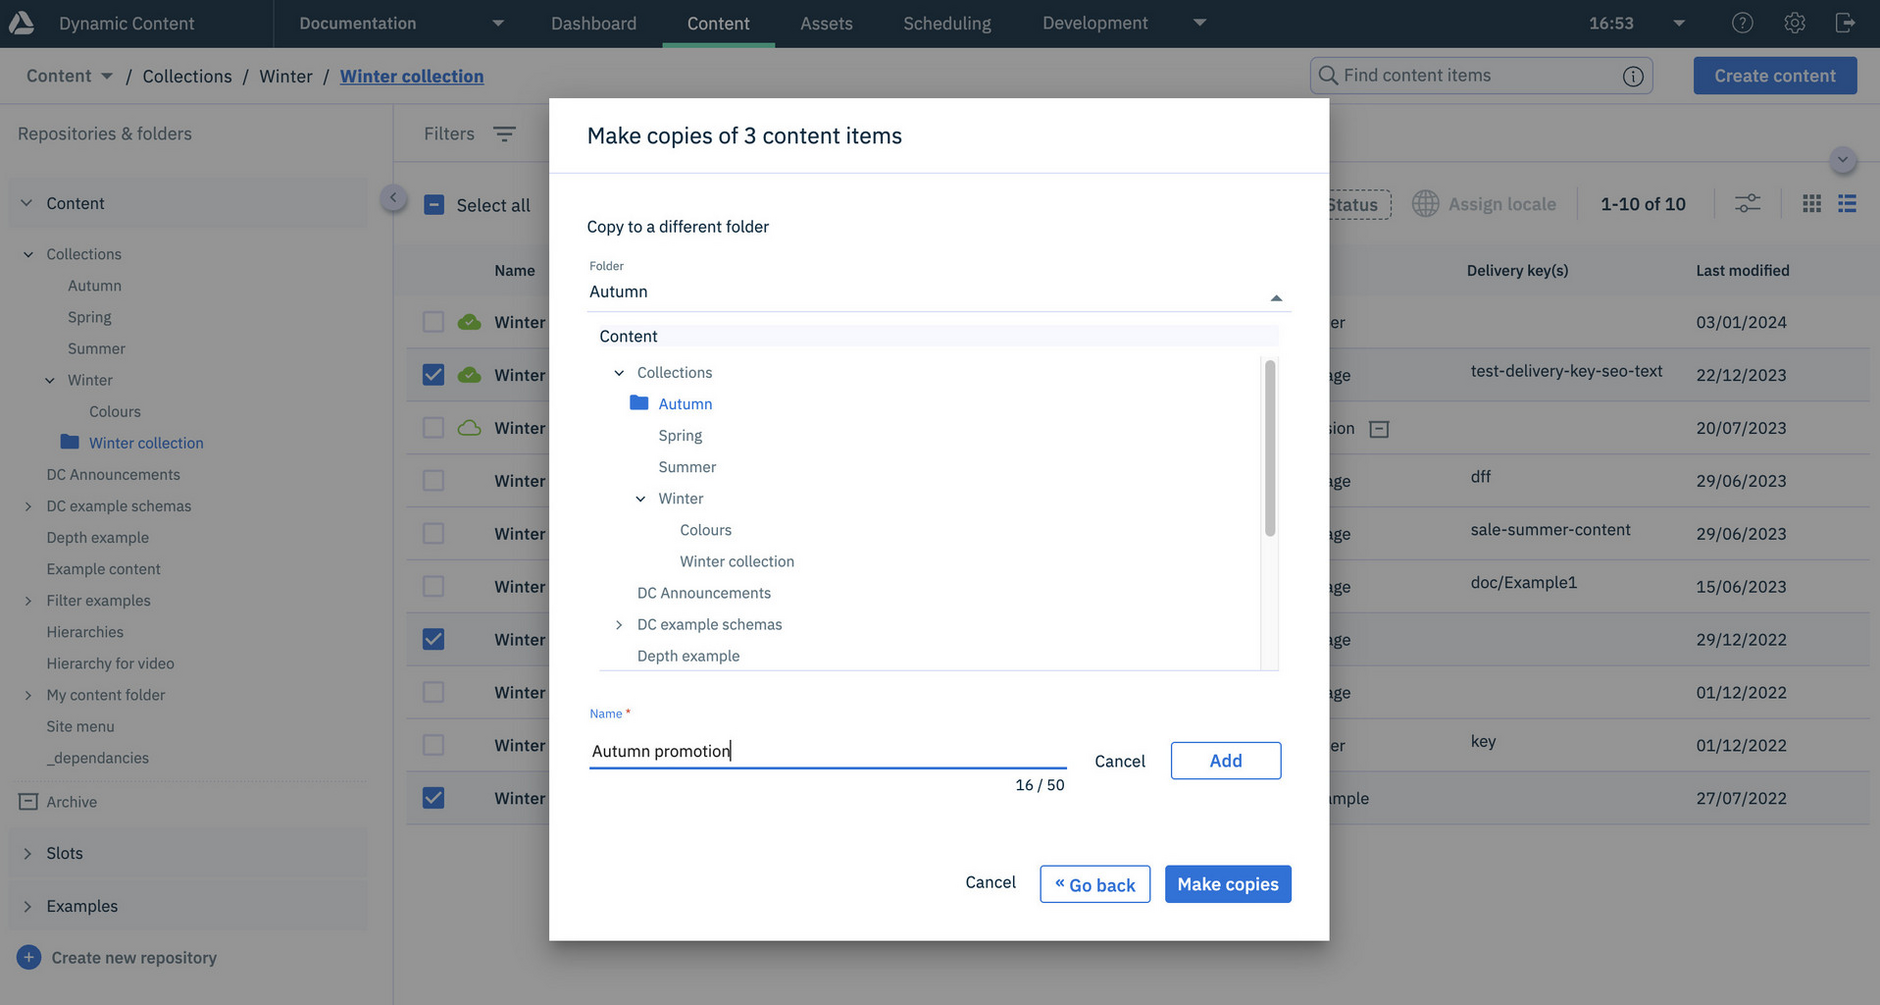This screenshot has height=1005, width=1880.
Task: Expand Slots section in sidebar
Action: point(27,853)
